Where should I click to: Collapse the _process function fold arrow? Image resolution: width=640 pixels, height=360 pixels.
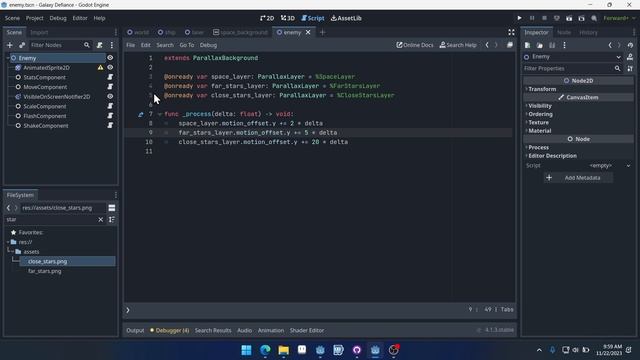[160, 114]
